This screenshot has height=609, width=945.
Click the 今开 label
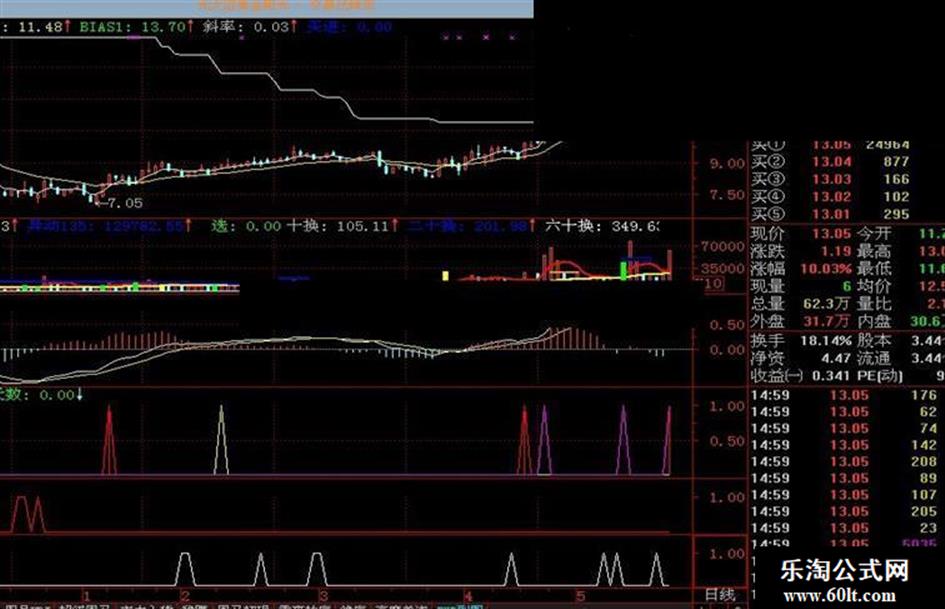(x=874, y=233)
